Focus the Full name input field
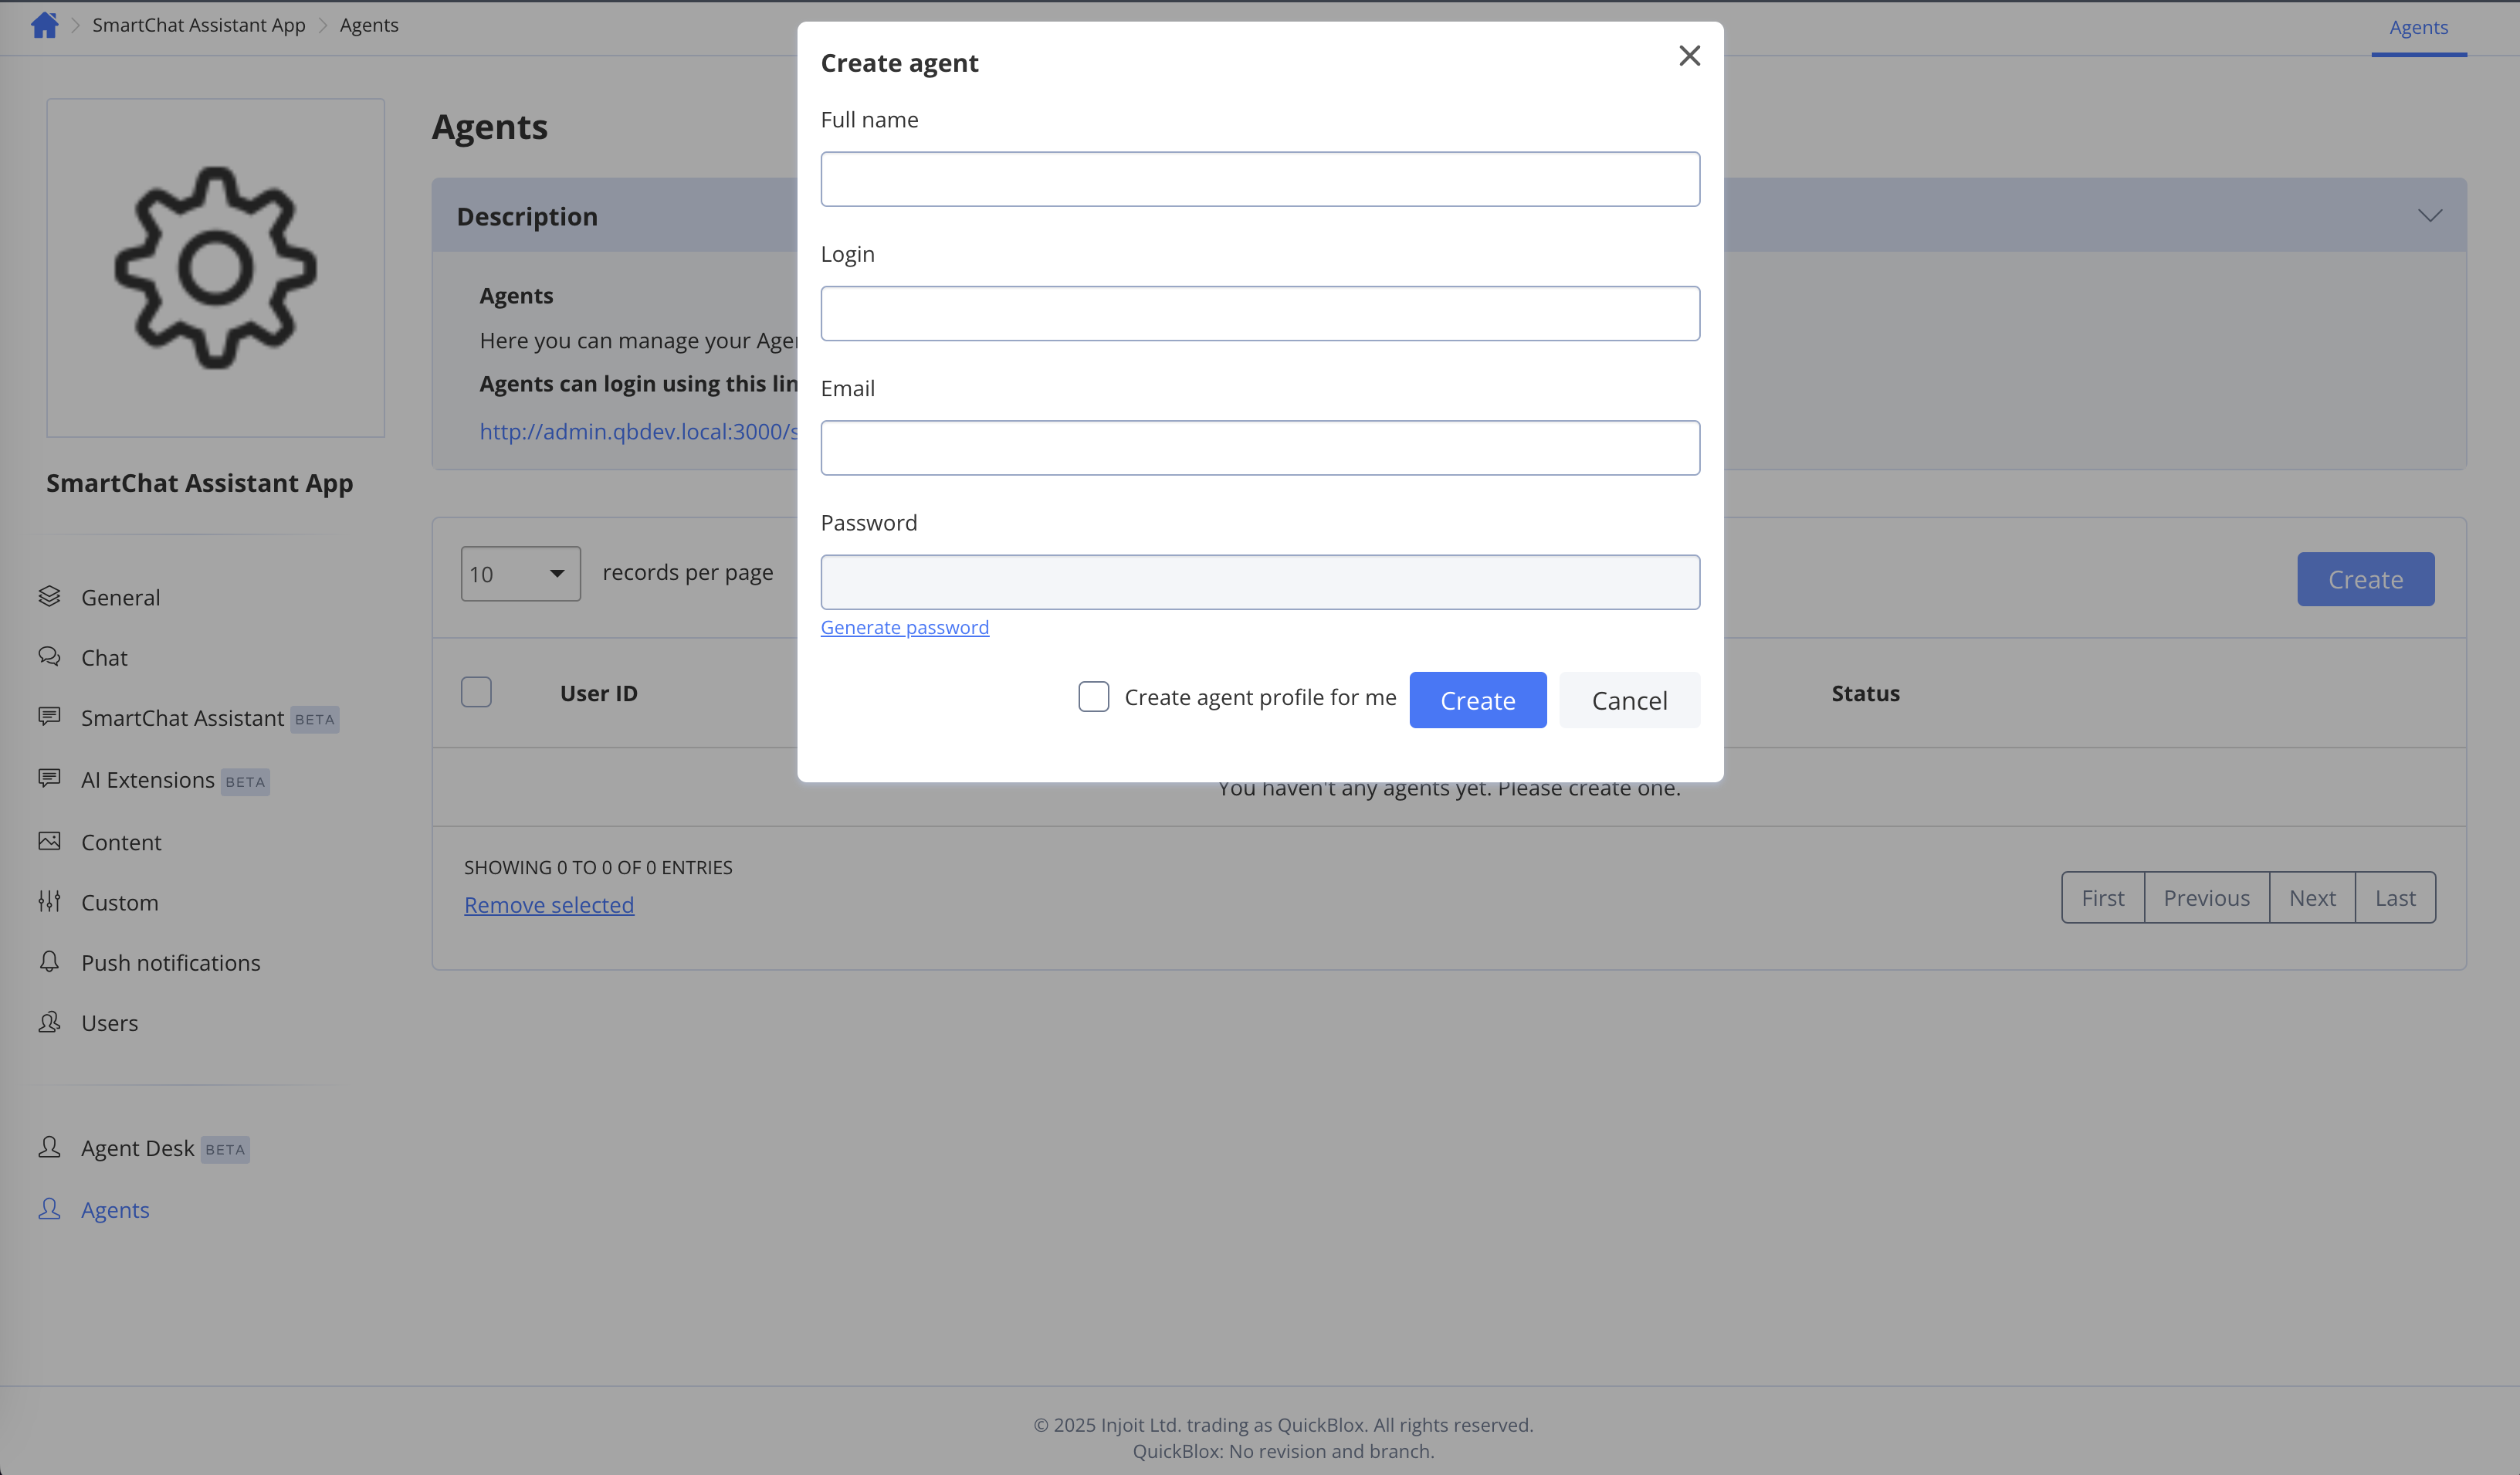This screenshot has height=1475, width=2520. (1260, 180)
